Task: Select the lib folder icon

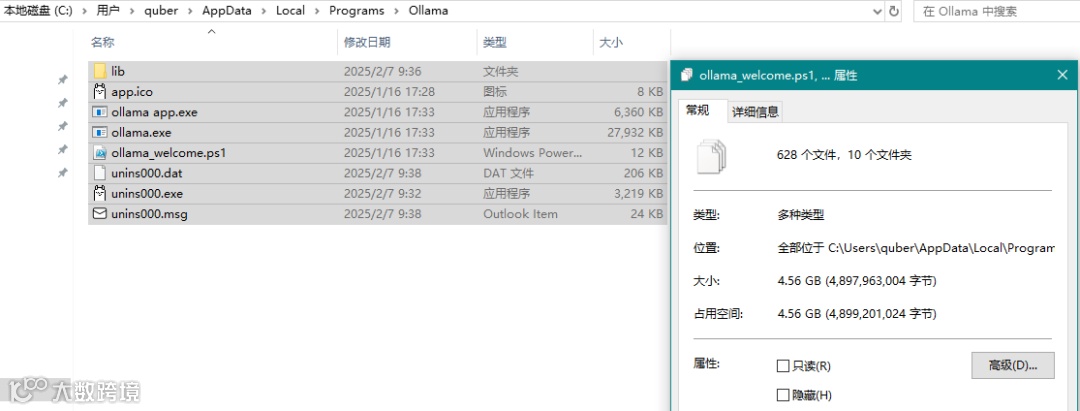Action: click(100, 71)
